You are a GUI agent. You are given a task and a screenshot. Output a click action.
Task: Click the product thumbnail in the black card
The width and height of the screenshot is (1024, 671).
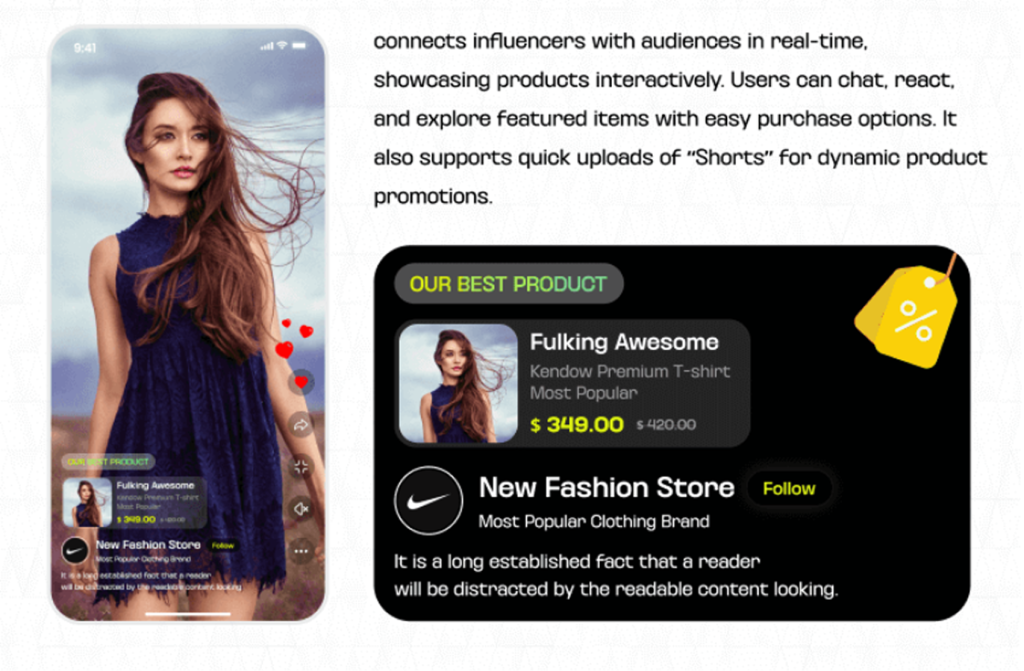458,384
